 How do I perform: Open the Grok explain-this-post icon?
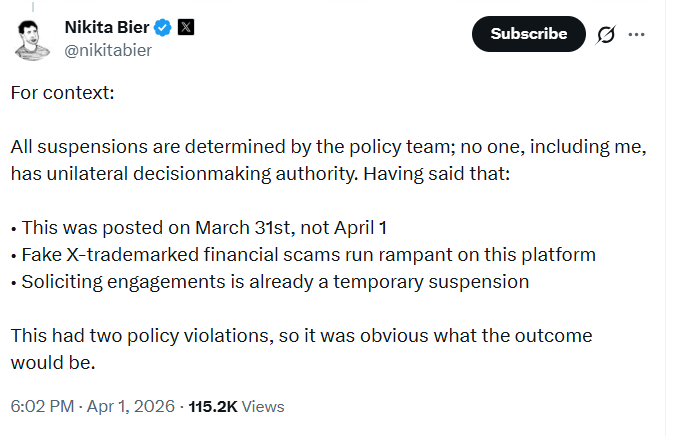605,34
